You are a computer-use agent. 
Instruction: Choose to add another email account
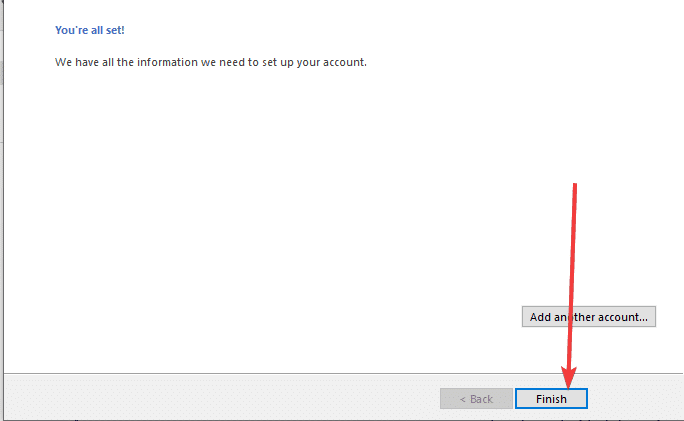[588, 317]
